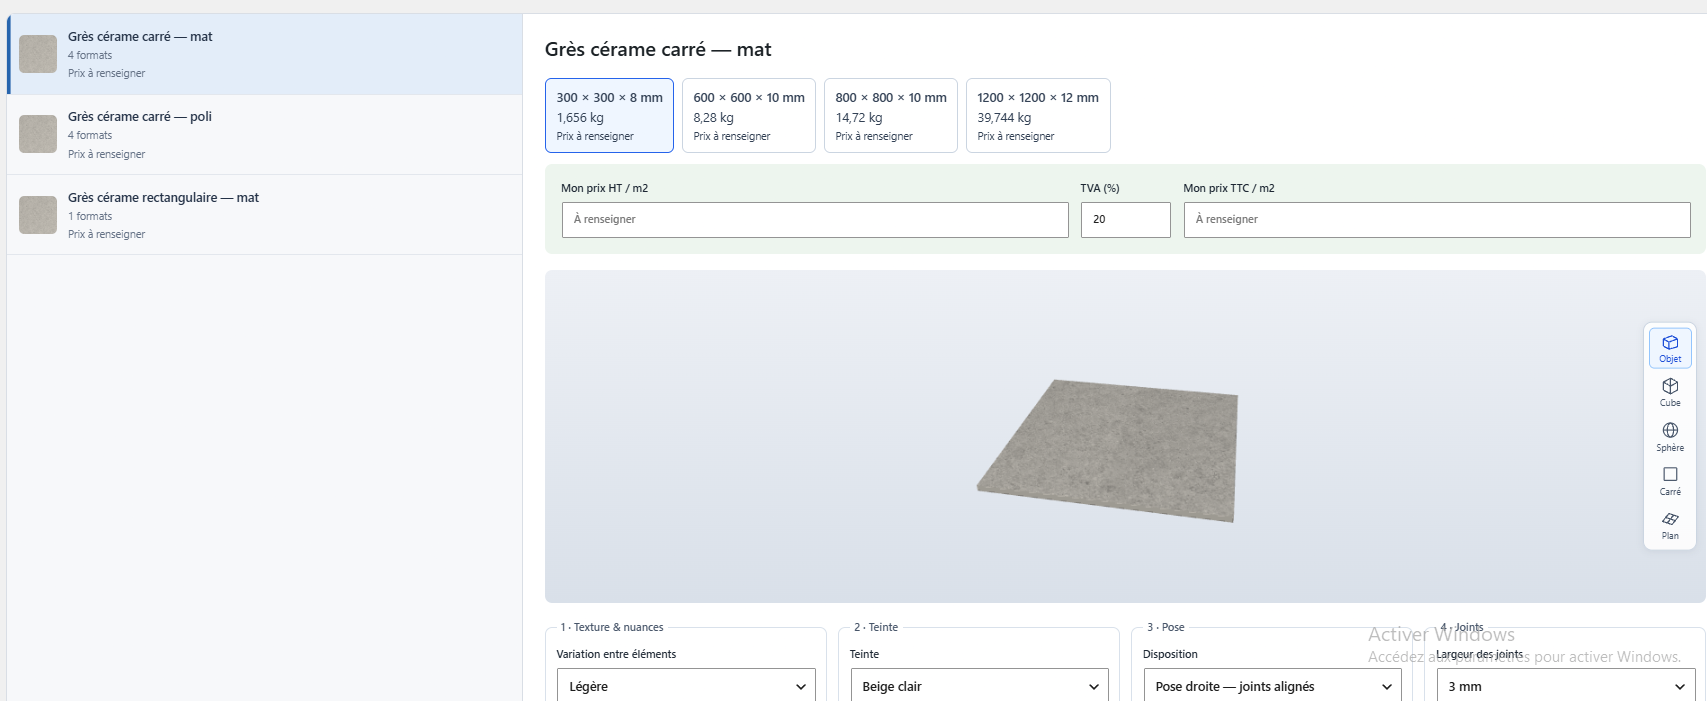The image size is (1707, 701).
Task: Choose the 300 × 300 × 8 mm format
Action: click(x=609, y=115)
